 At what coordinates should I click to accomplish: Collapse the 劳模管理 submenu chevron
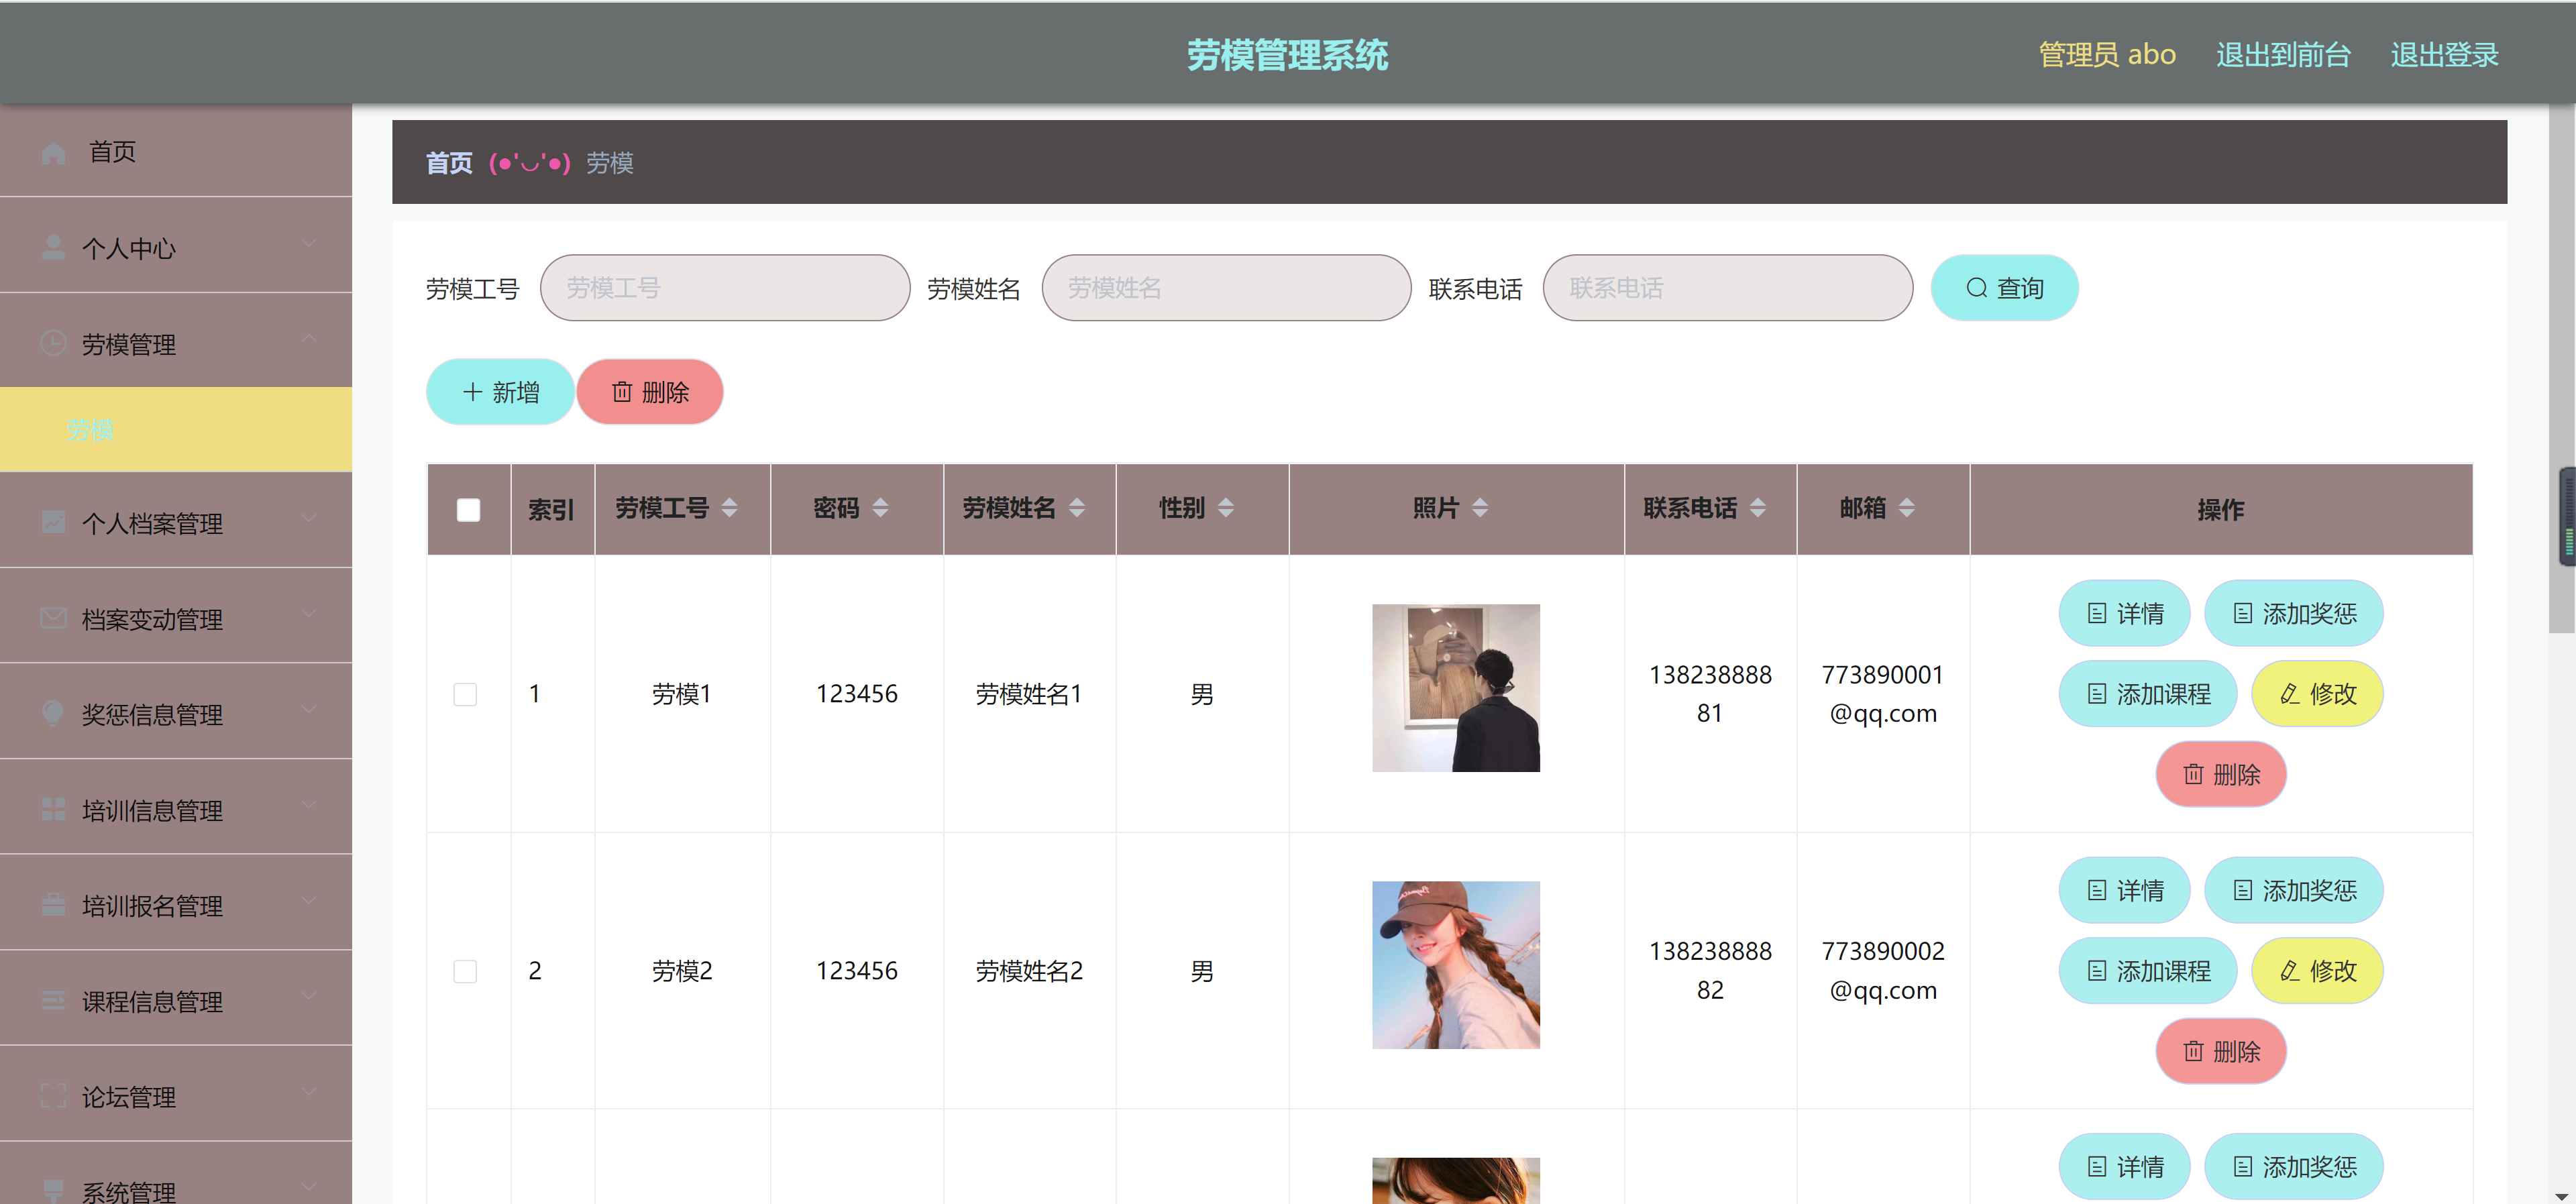pos(309,338)
